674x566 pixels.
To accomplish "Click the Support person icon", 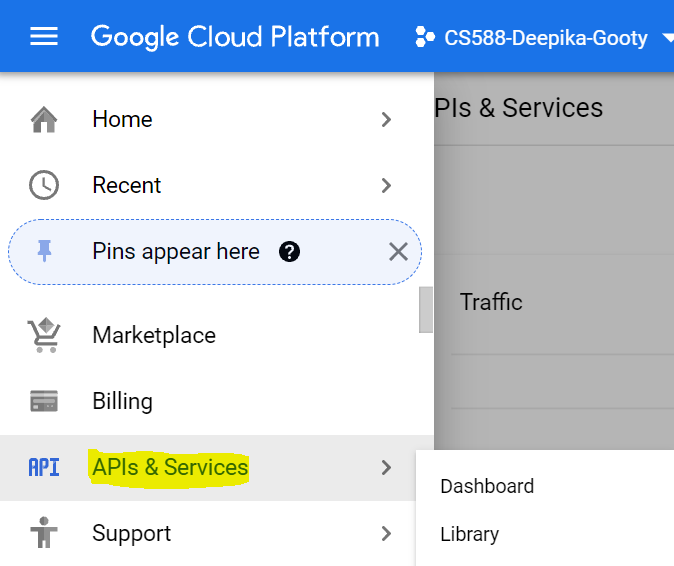I will pyautogui.click(x=44, y=532).
